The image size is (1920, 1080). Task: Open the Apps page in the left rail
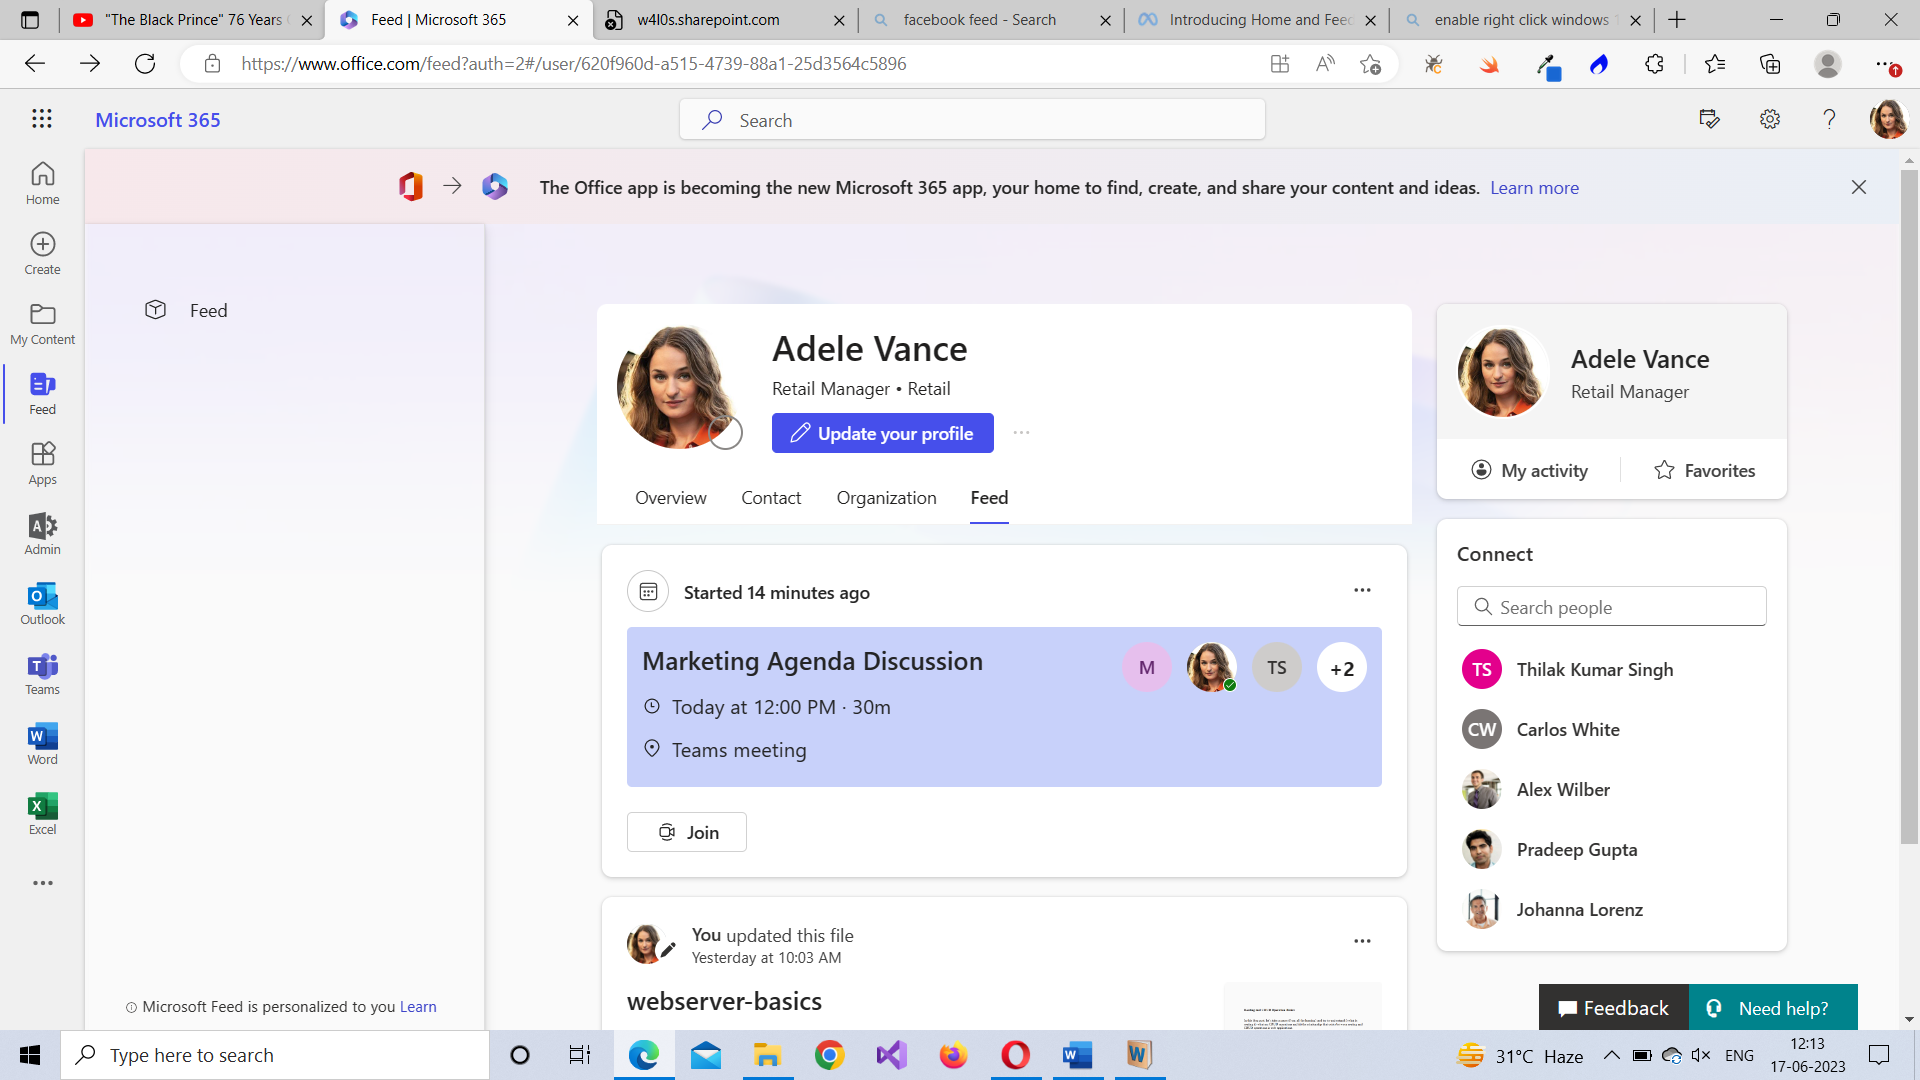click(42, 464)
